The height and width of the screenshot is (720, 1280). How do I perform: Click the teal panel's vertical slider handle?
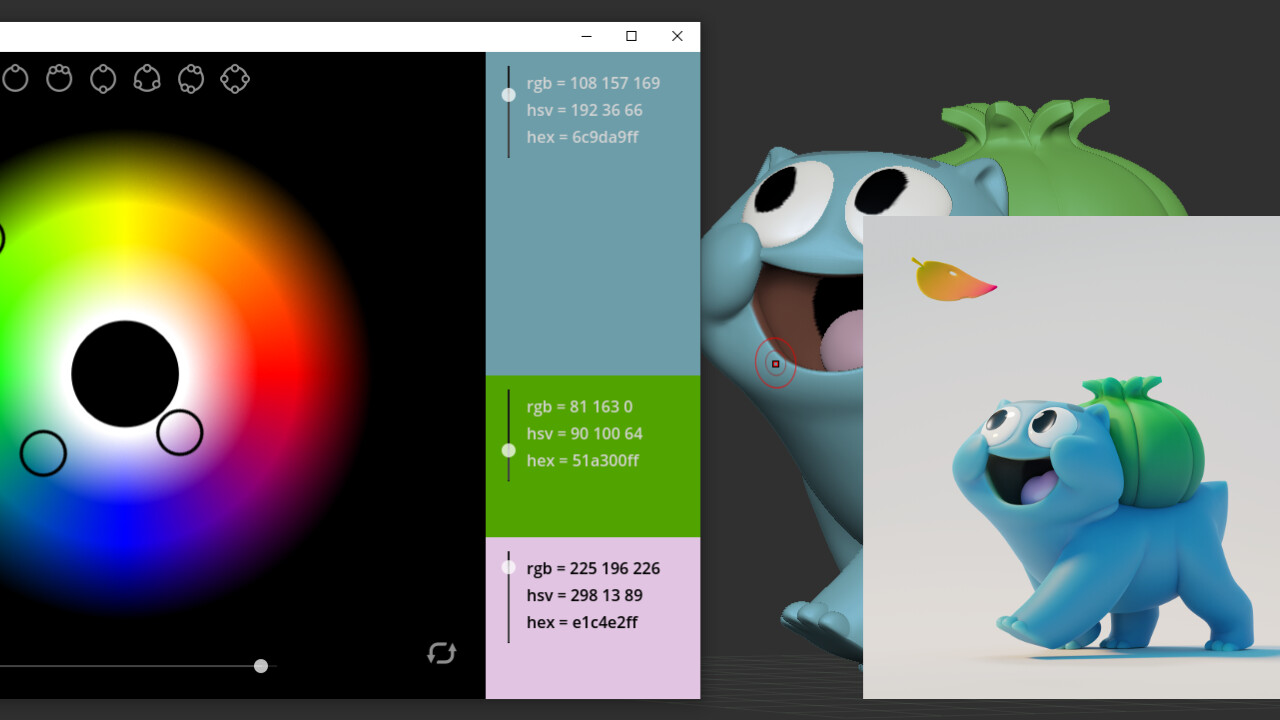coord(508,94)
